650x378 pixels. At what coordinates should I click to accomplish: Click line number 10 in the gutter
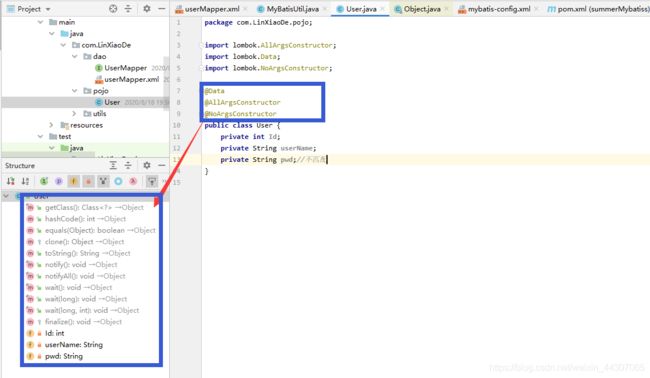point(177,125)
